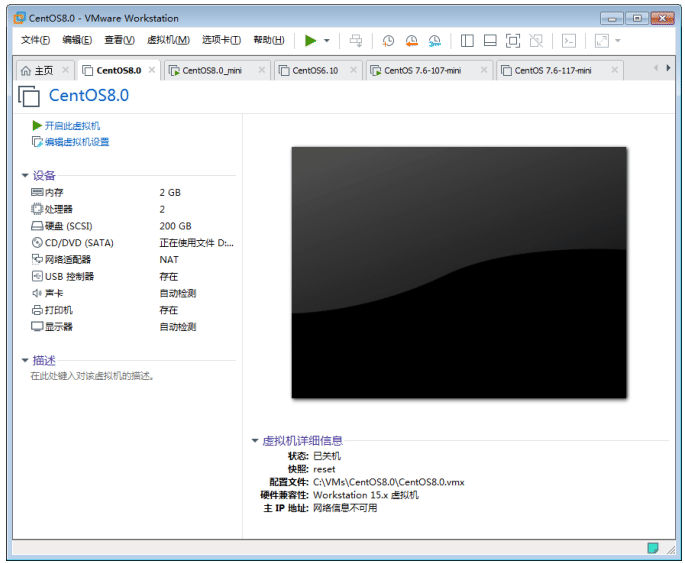Collapse the 设备 section
685x563 pixels.
coord(25,176)
